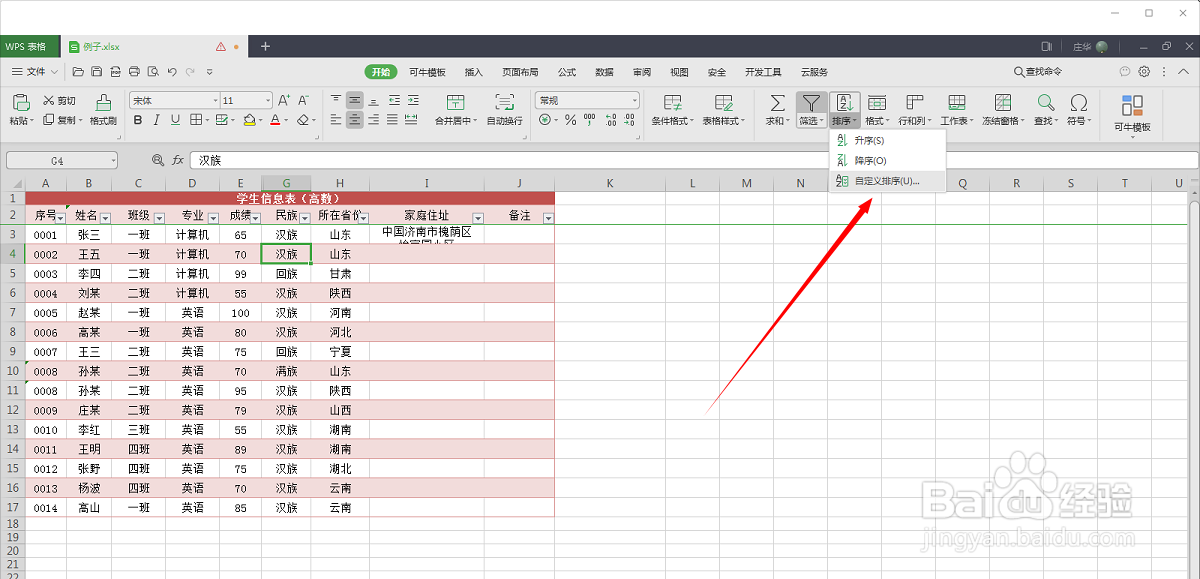Switch to the 插入 ribbon tab
This screenshot has height=579, width=1200.
473,72
